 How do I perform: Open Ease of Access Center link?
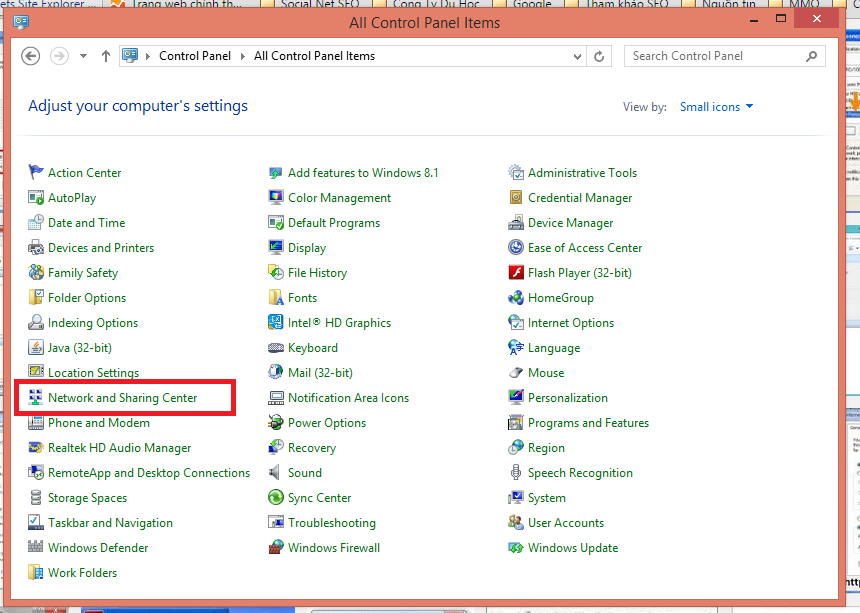coord(585,248)
